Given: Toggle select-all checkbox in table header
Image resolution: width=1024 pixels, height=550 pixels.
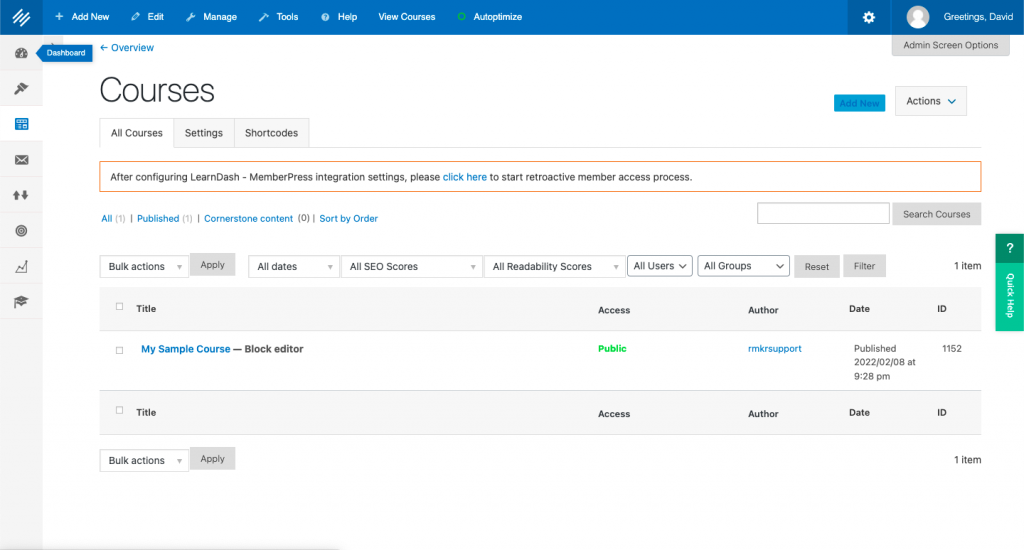Looking at the screenshot, I should [x=120, y=307].
